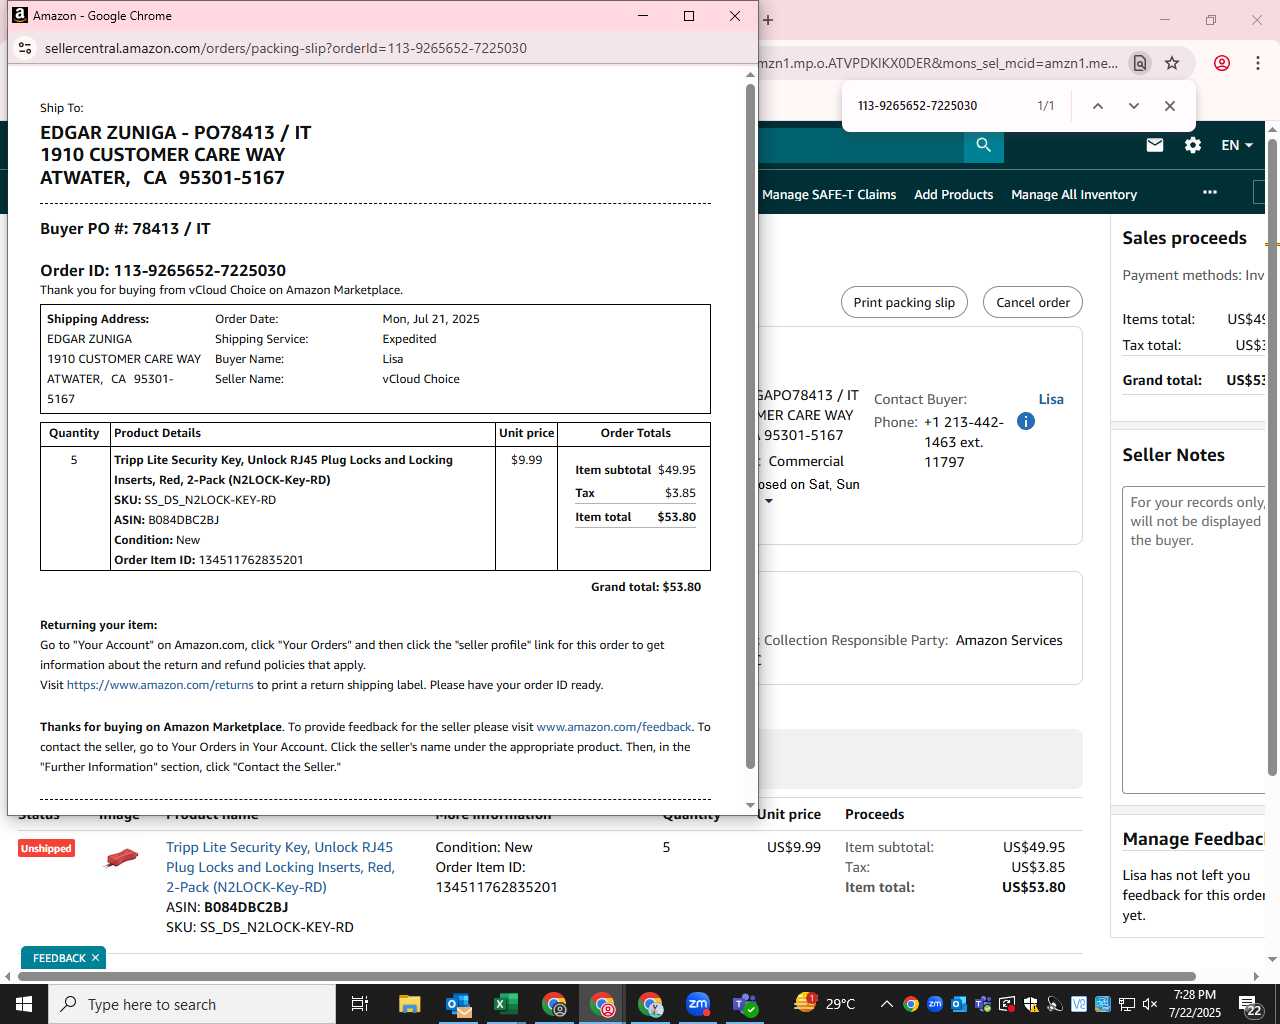The width and height of the screenshot is (1280, 1024).
Task: Open the site information icon in popup address bar
Action: 26,48
